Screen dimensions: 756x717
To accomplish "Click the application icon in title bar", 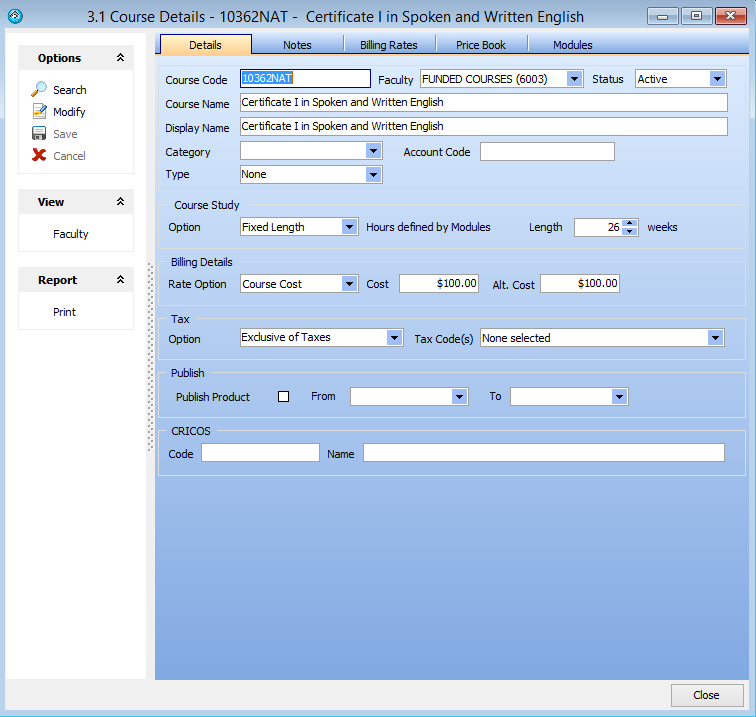I will pos(15,16).
